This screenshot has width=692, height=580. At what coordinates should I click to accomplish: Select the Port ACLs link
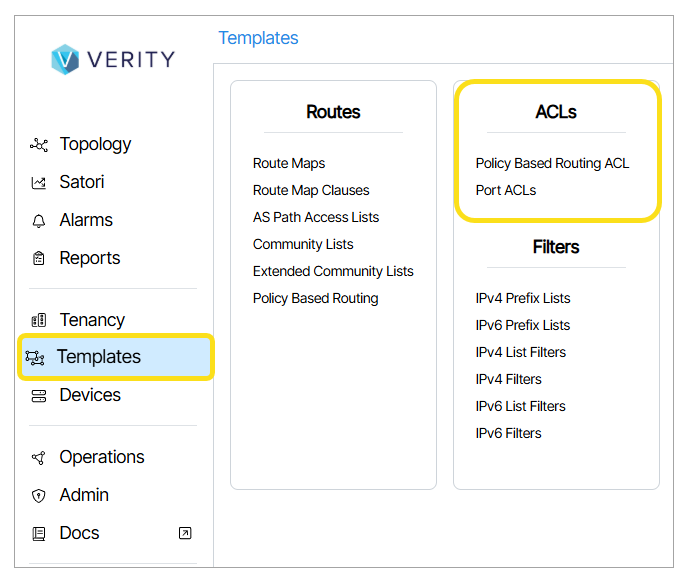pos(506,190)
